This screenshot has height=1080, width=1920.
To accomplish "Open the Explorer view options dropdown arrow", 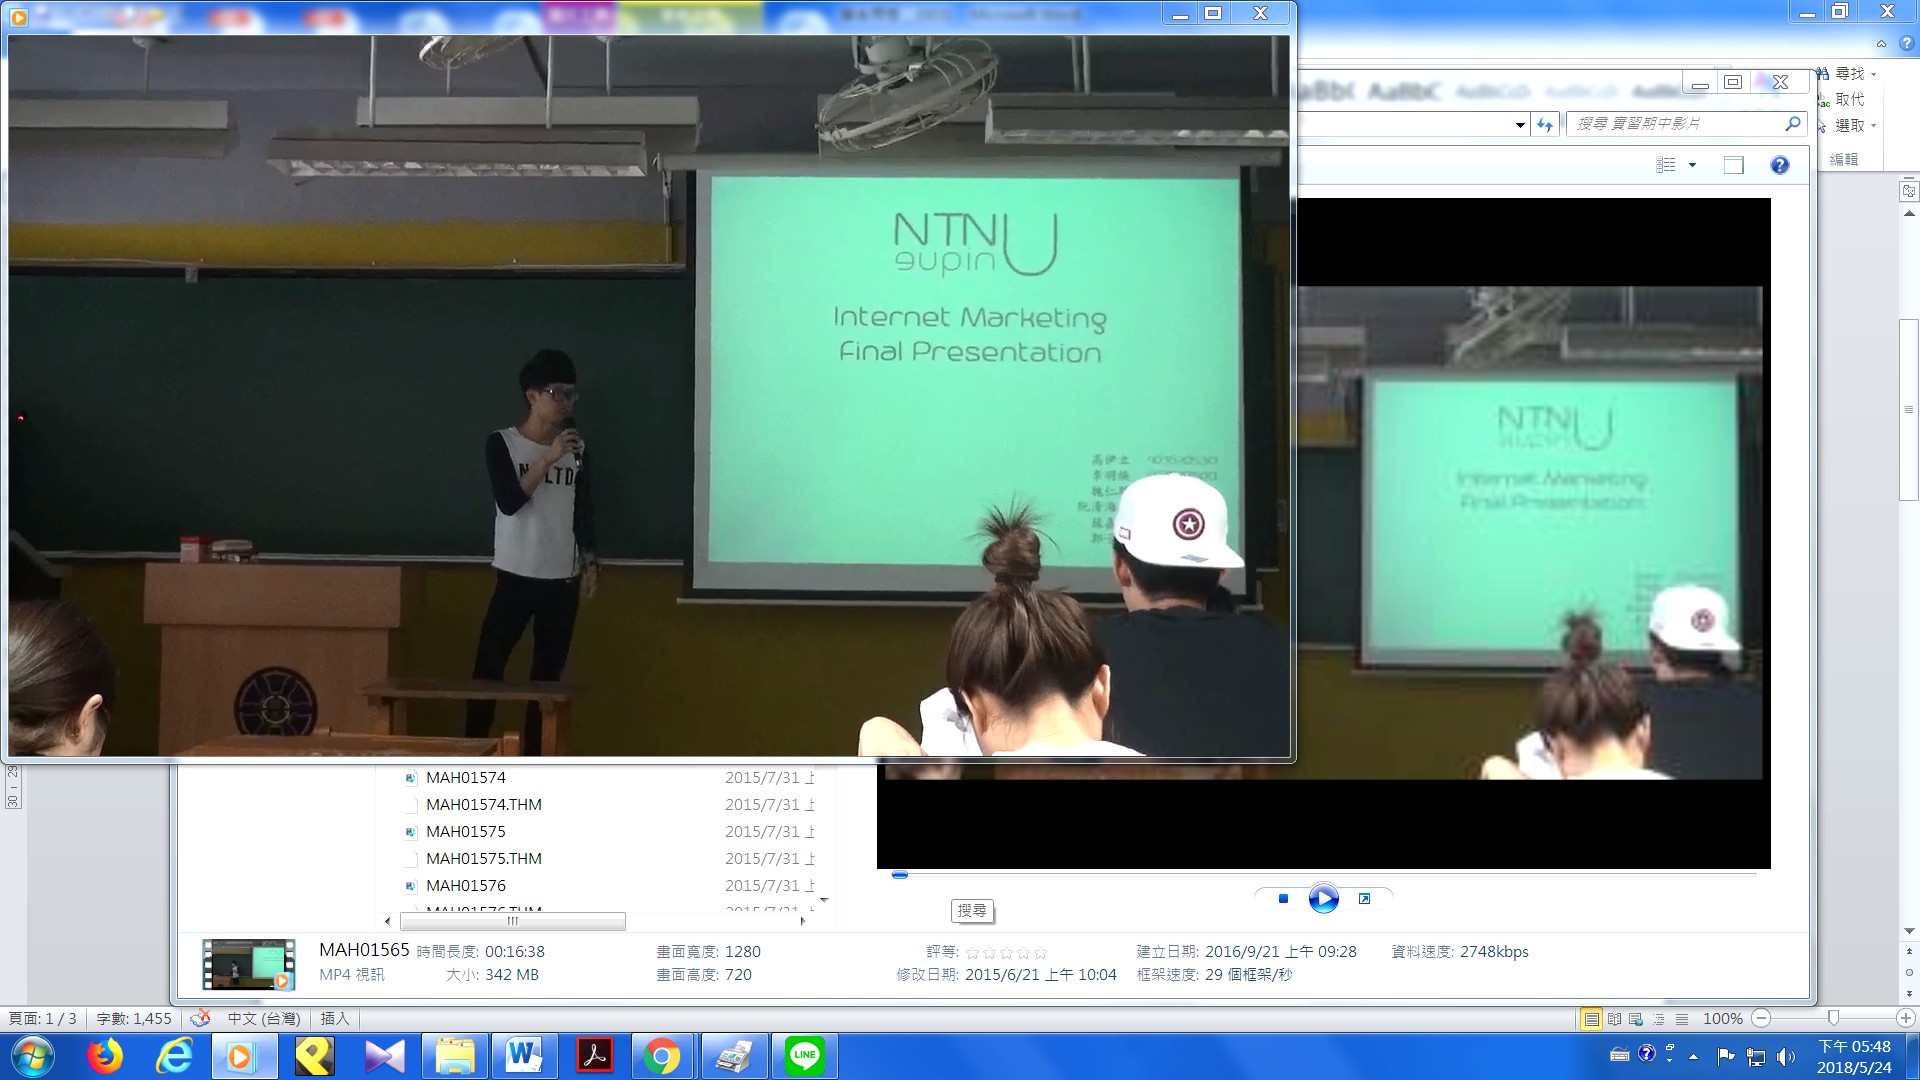I will click(x=1692, y=165).
